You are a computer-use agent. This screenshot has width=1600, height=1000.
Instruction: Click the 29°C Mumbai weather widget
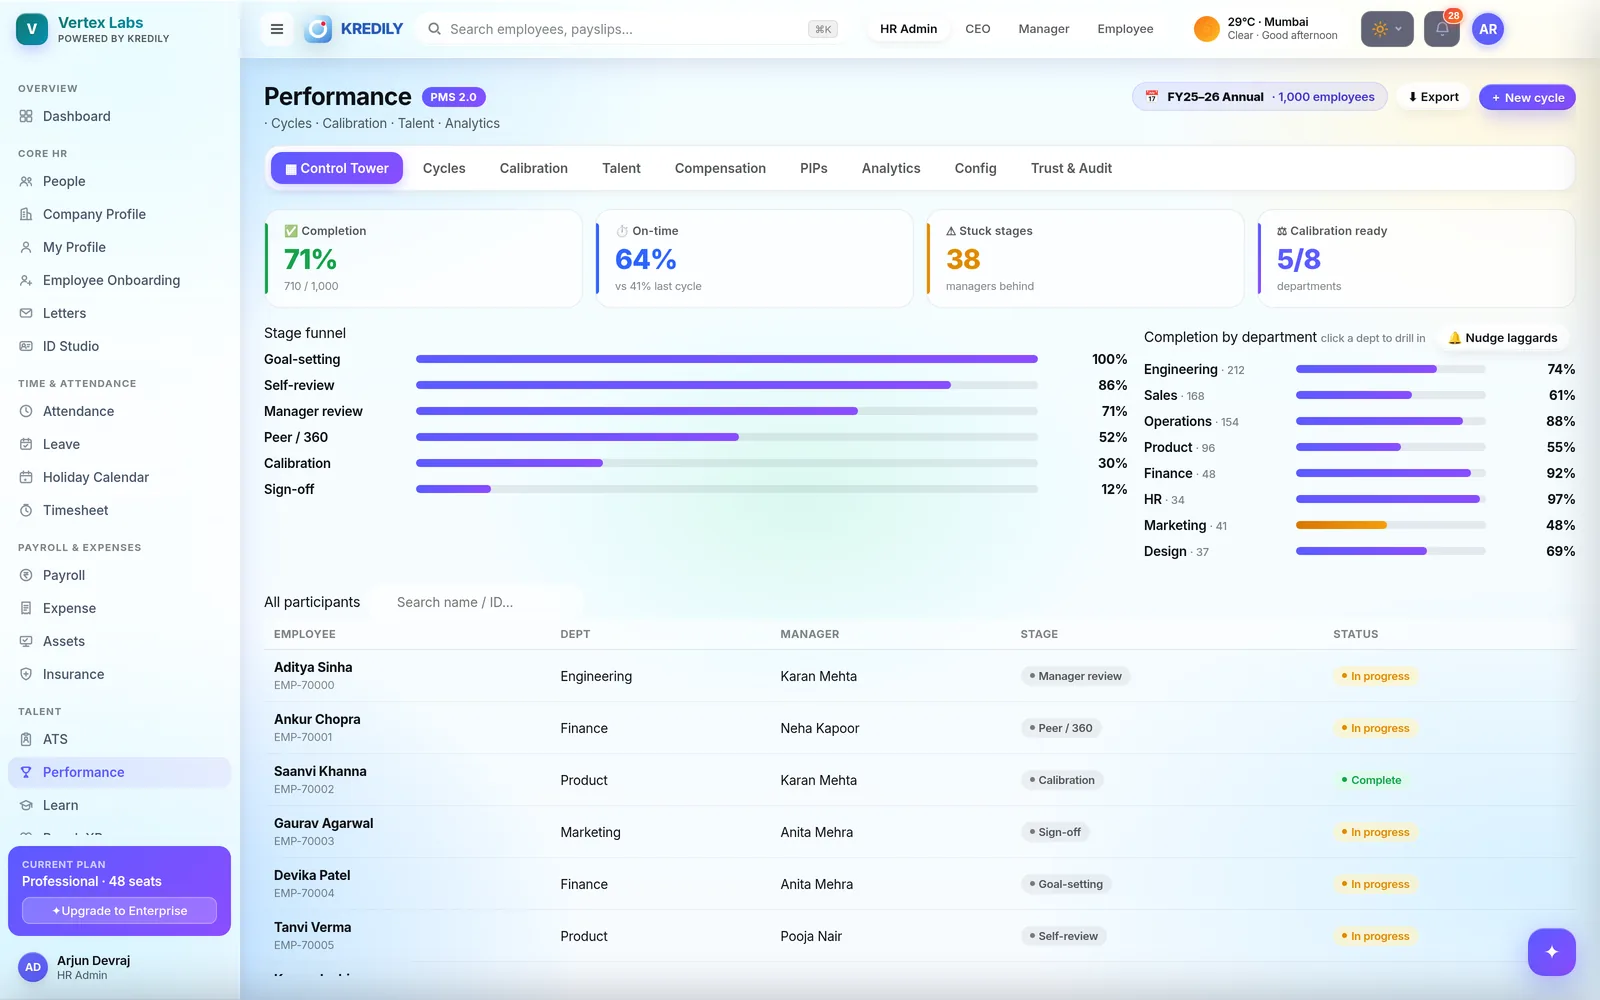point(1266,29)
